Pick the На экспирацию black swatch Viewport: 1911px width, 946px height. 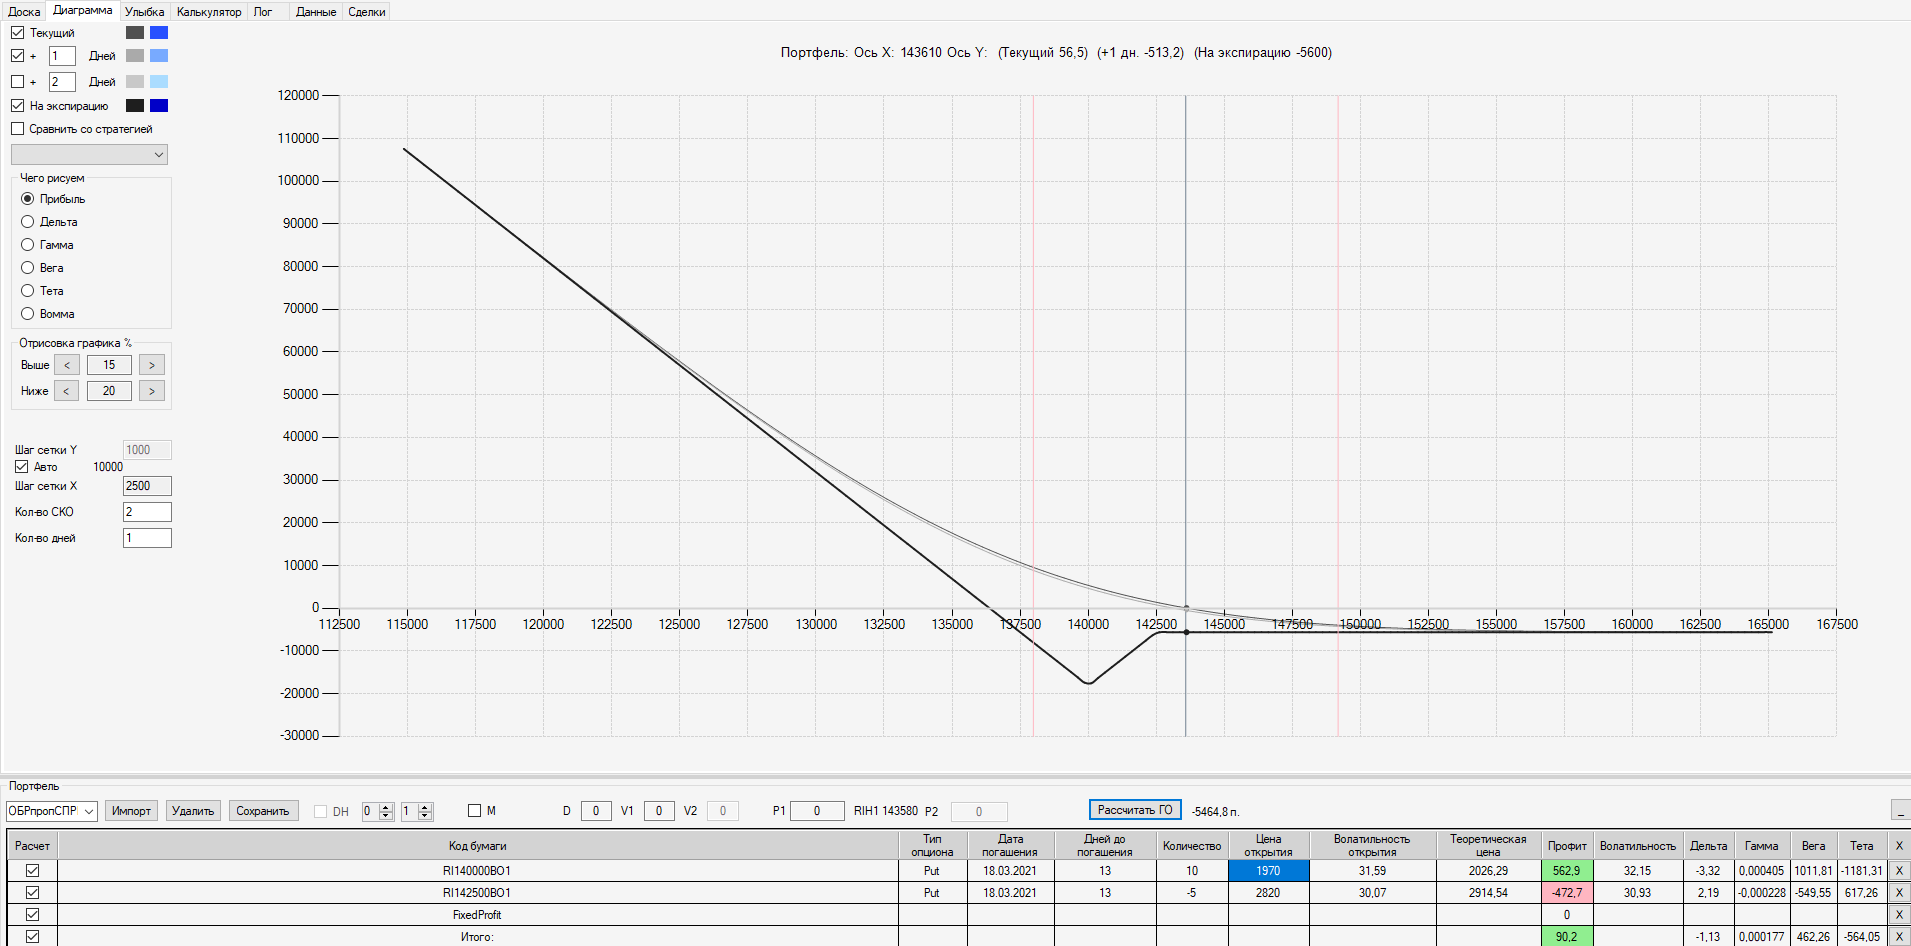135,106
